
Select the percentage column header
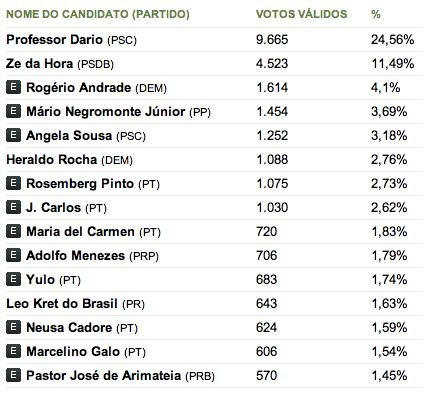376,14
